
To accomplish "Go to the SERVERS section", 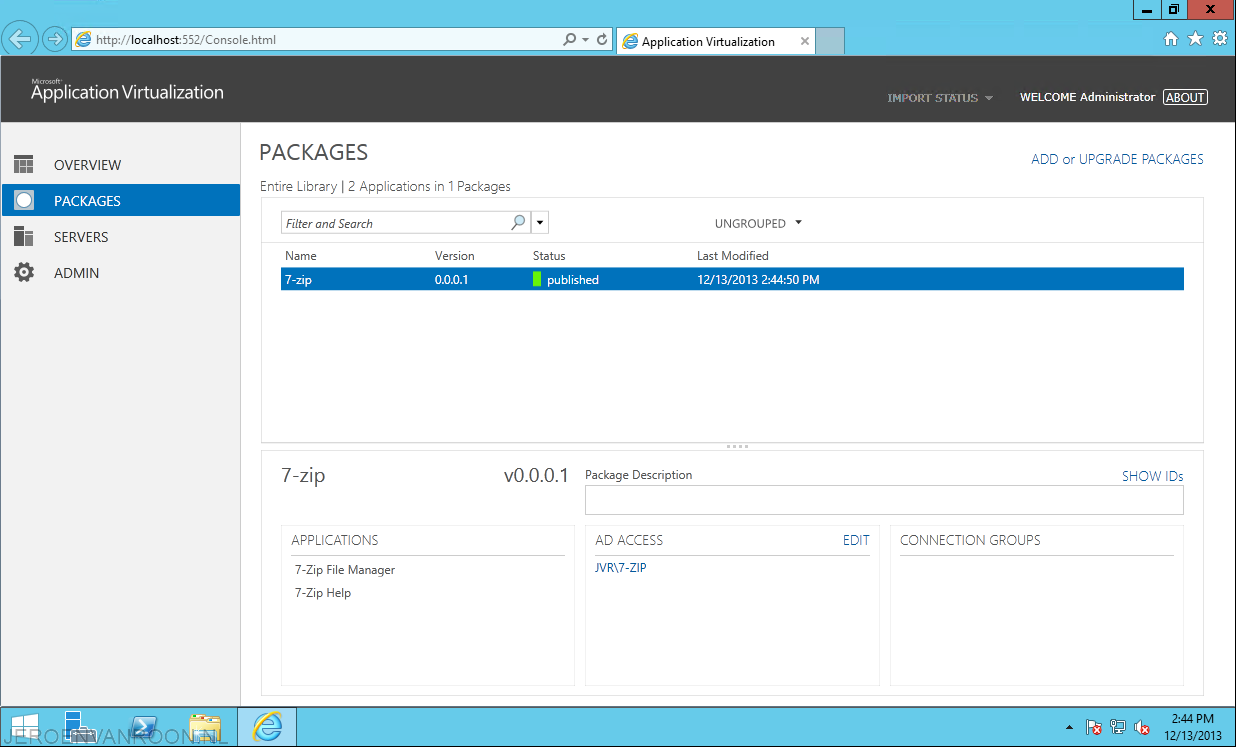I will pyautogui.click(x=81, y=237).
